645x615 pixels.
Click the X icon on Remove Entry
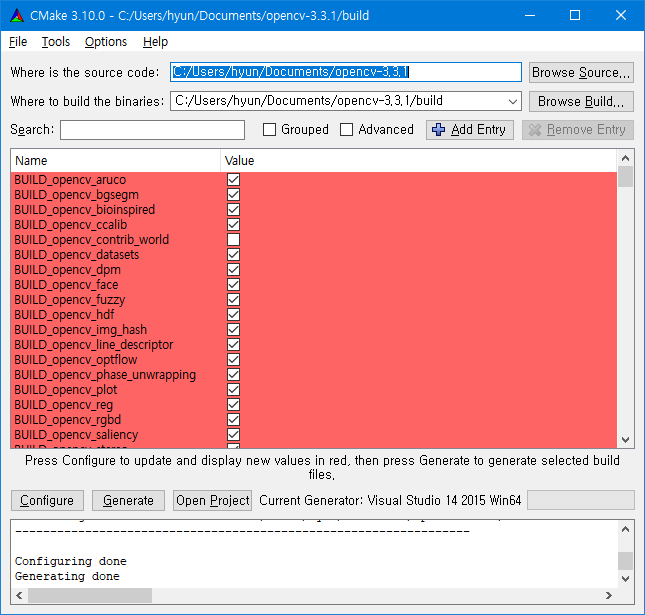tap(534, 130)
